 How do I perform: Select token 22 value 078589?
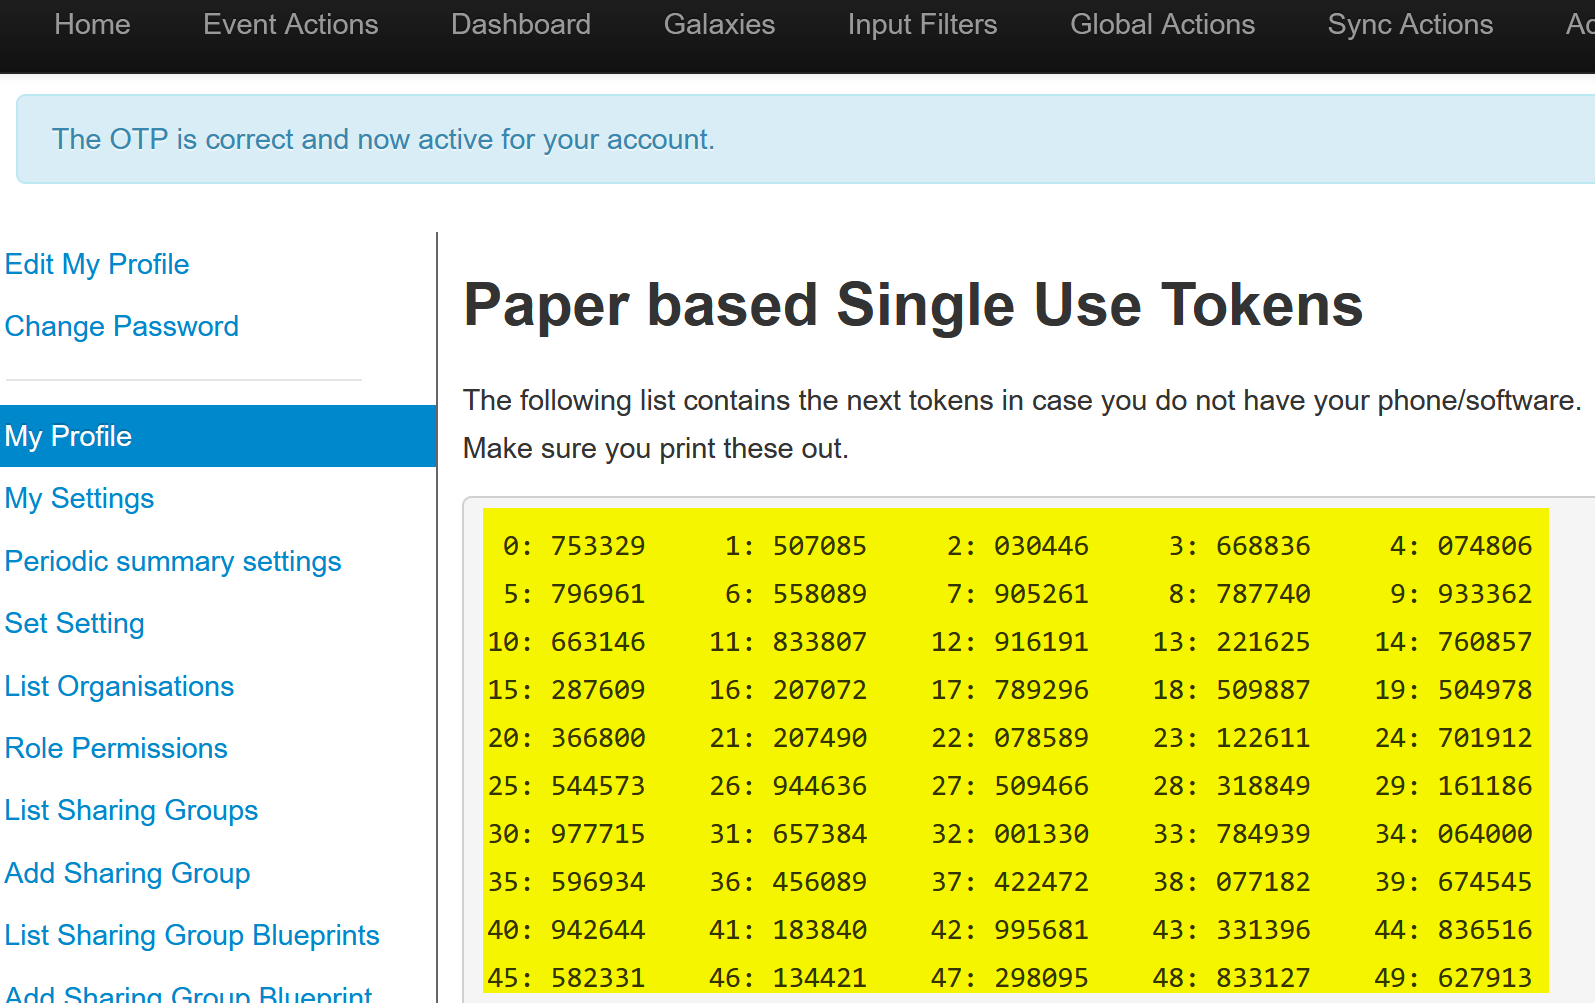(x=1041, y=738)
